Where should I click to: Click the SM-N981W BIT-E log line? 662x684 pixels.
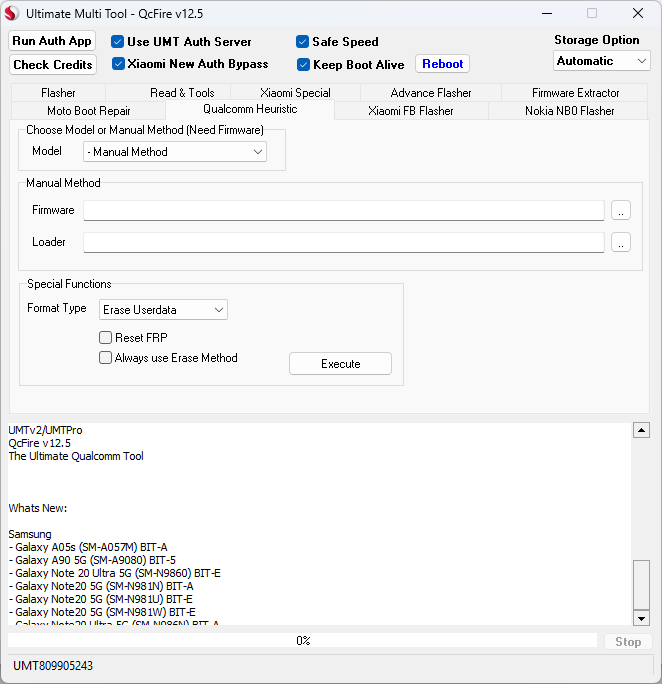pyautogui.click(x=102, y=612)
